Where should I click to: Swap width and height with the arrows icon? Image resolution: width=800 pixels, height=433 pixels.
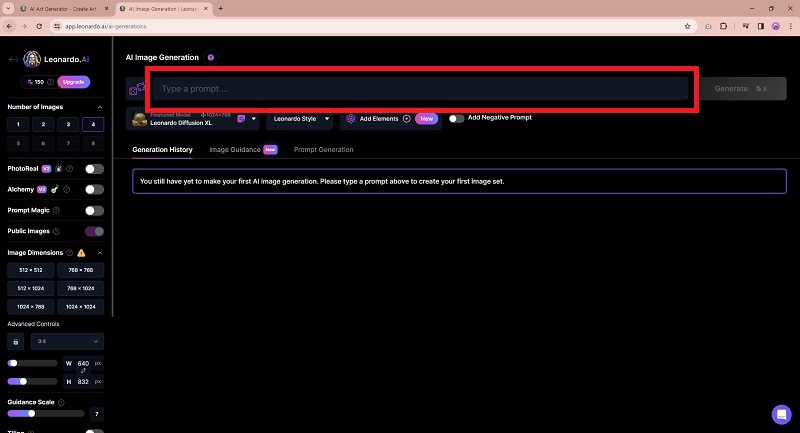[x=83, y=371]
